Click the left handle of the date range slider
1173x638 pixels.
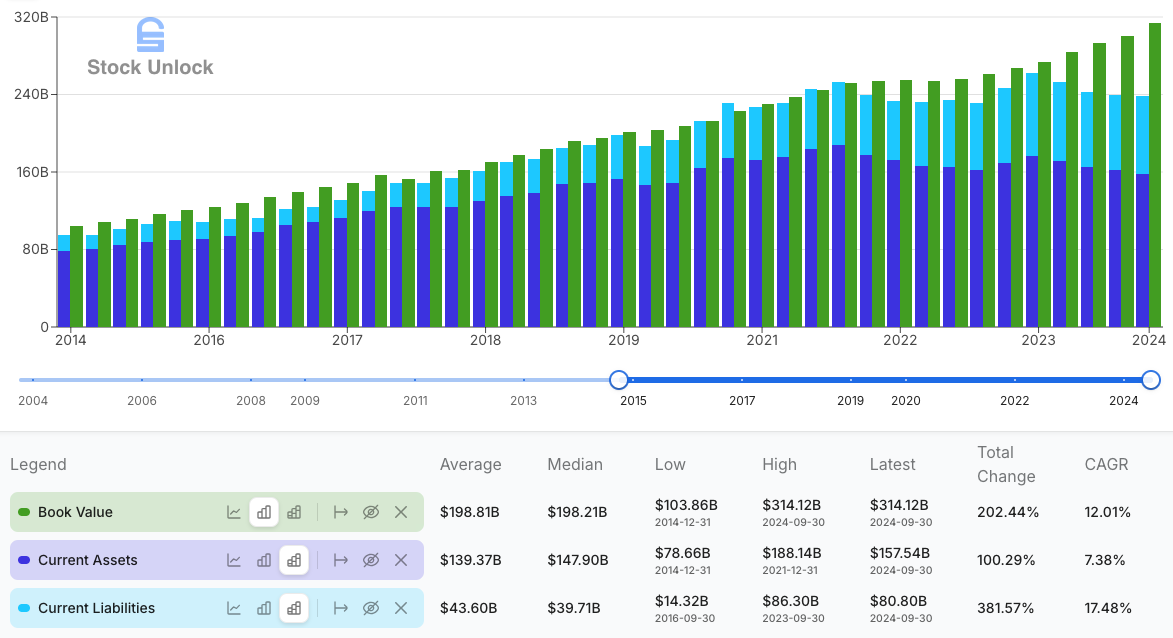[618, 380]
